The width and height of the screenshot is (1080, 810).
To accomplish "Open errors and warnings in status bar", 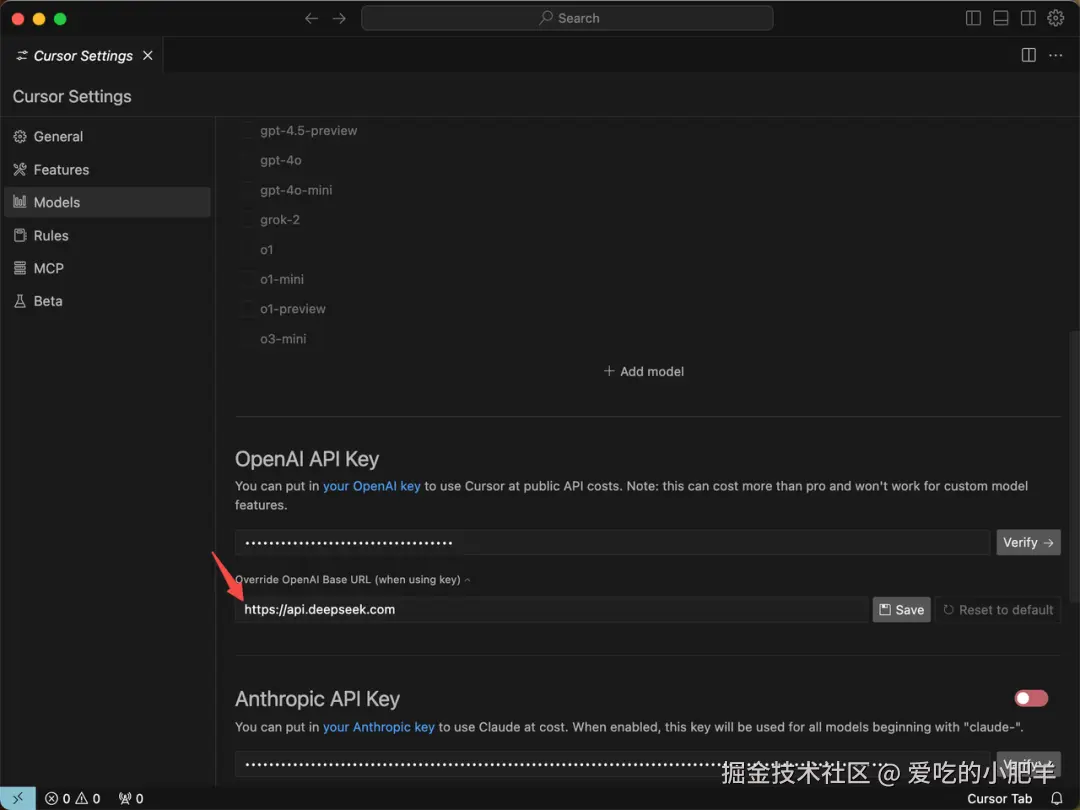I will (72, 798).
